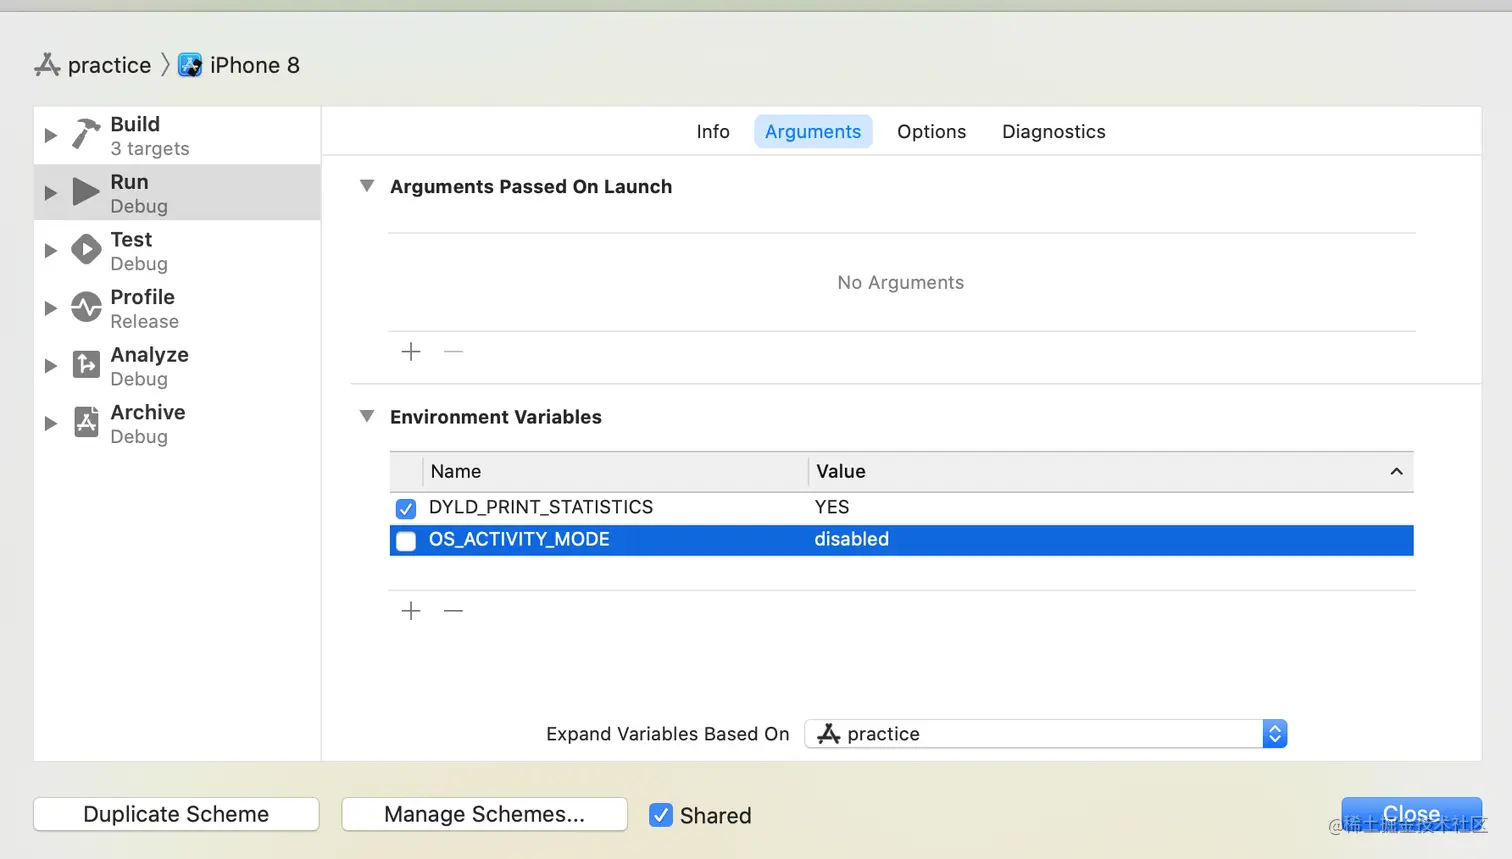Expand the Analyze action disclosure triangle
Image resolution: width=1512 pixels, height=859 pixels.
pos(50,366)
